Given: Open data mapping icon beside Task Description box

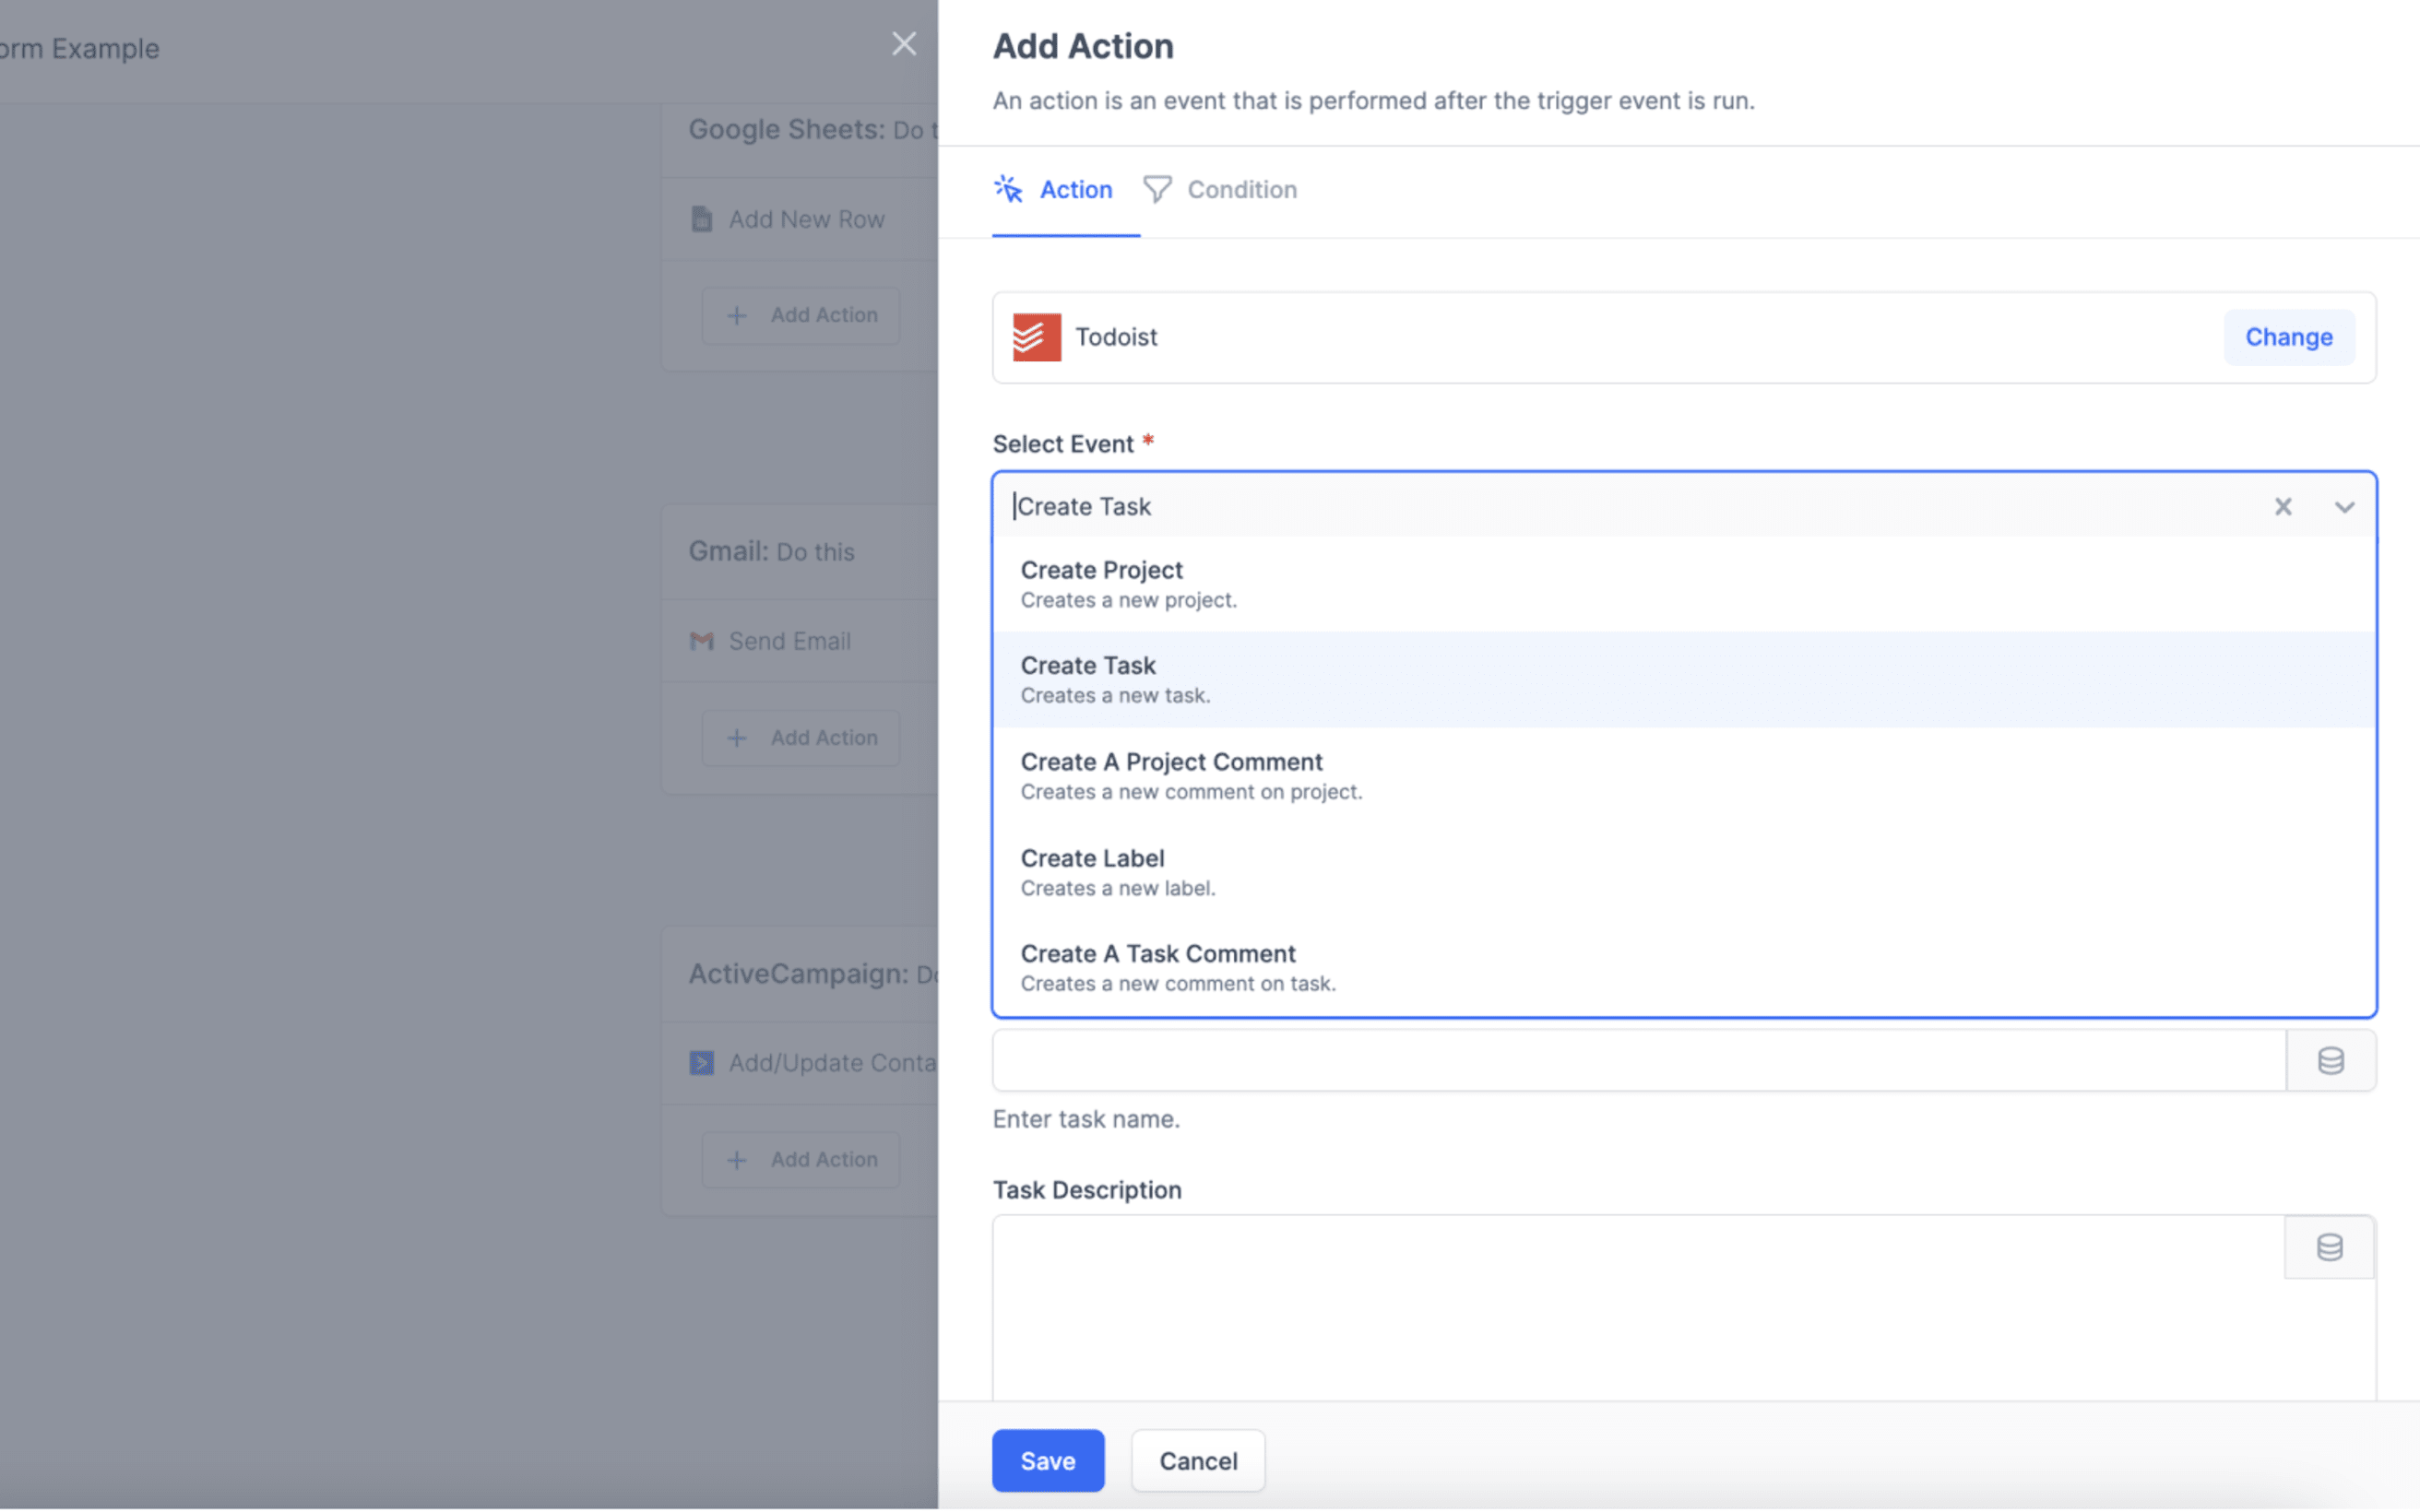Looking at the screenshot, I should pyautogui.click(x=2329, y=1247).
